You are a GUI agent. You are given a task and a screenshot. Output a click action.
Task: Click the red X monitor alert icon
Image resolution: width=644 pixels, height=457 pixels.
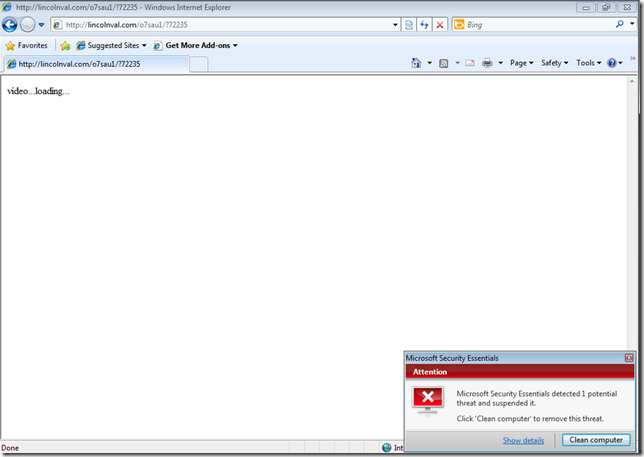tap(428, 400)
